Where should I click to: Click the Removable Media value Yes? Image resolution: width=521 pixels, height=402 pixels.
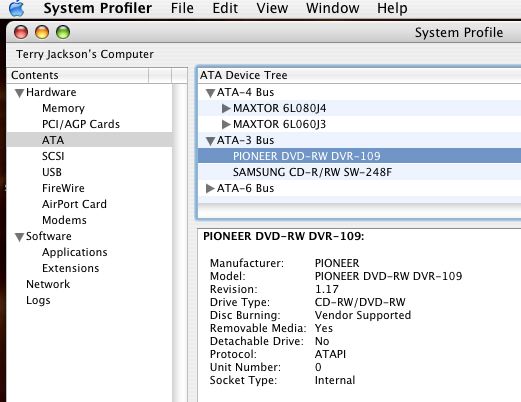tap(324, 328)
